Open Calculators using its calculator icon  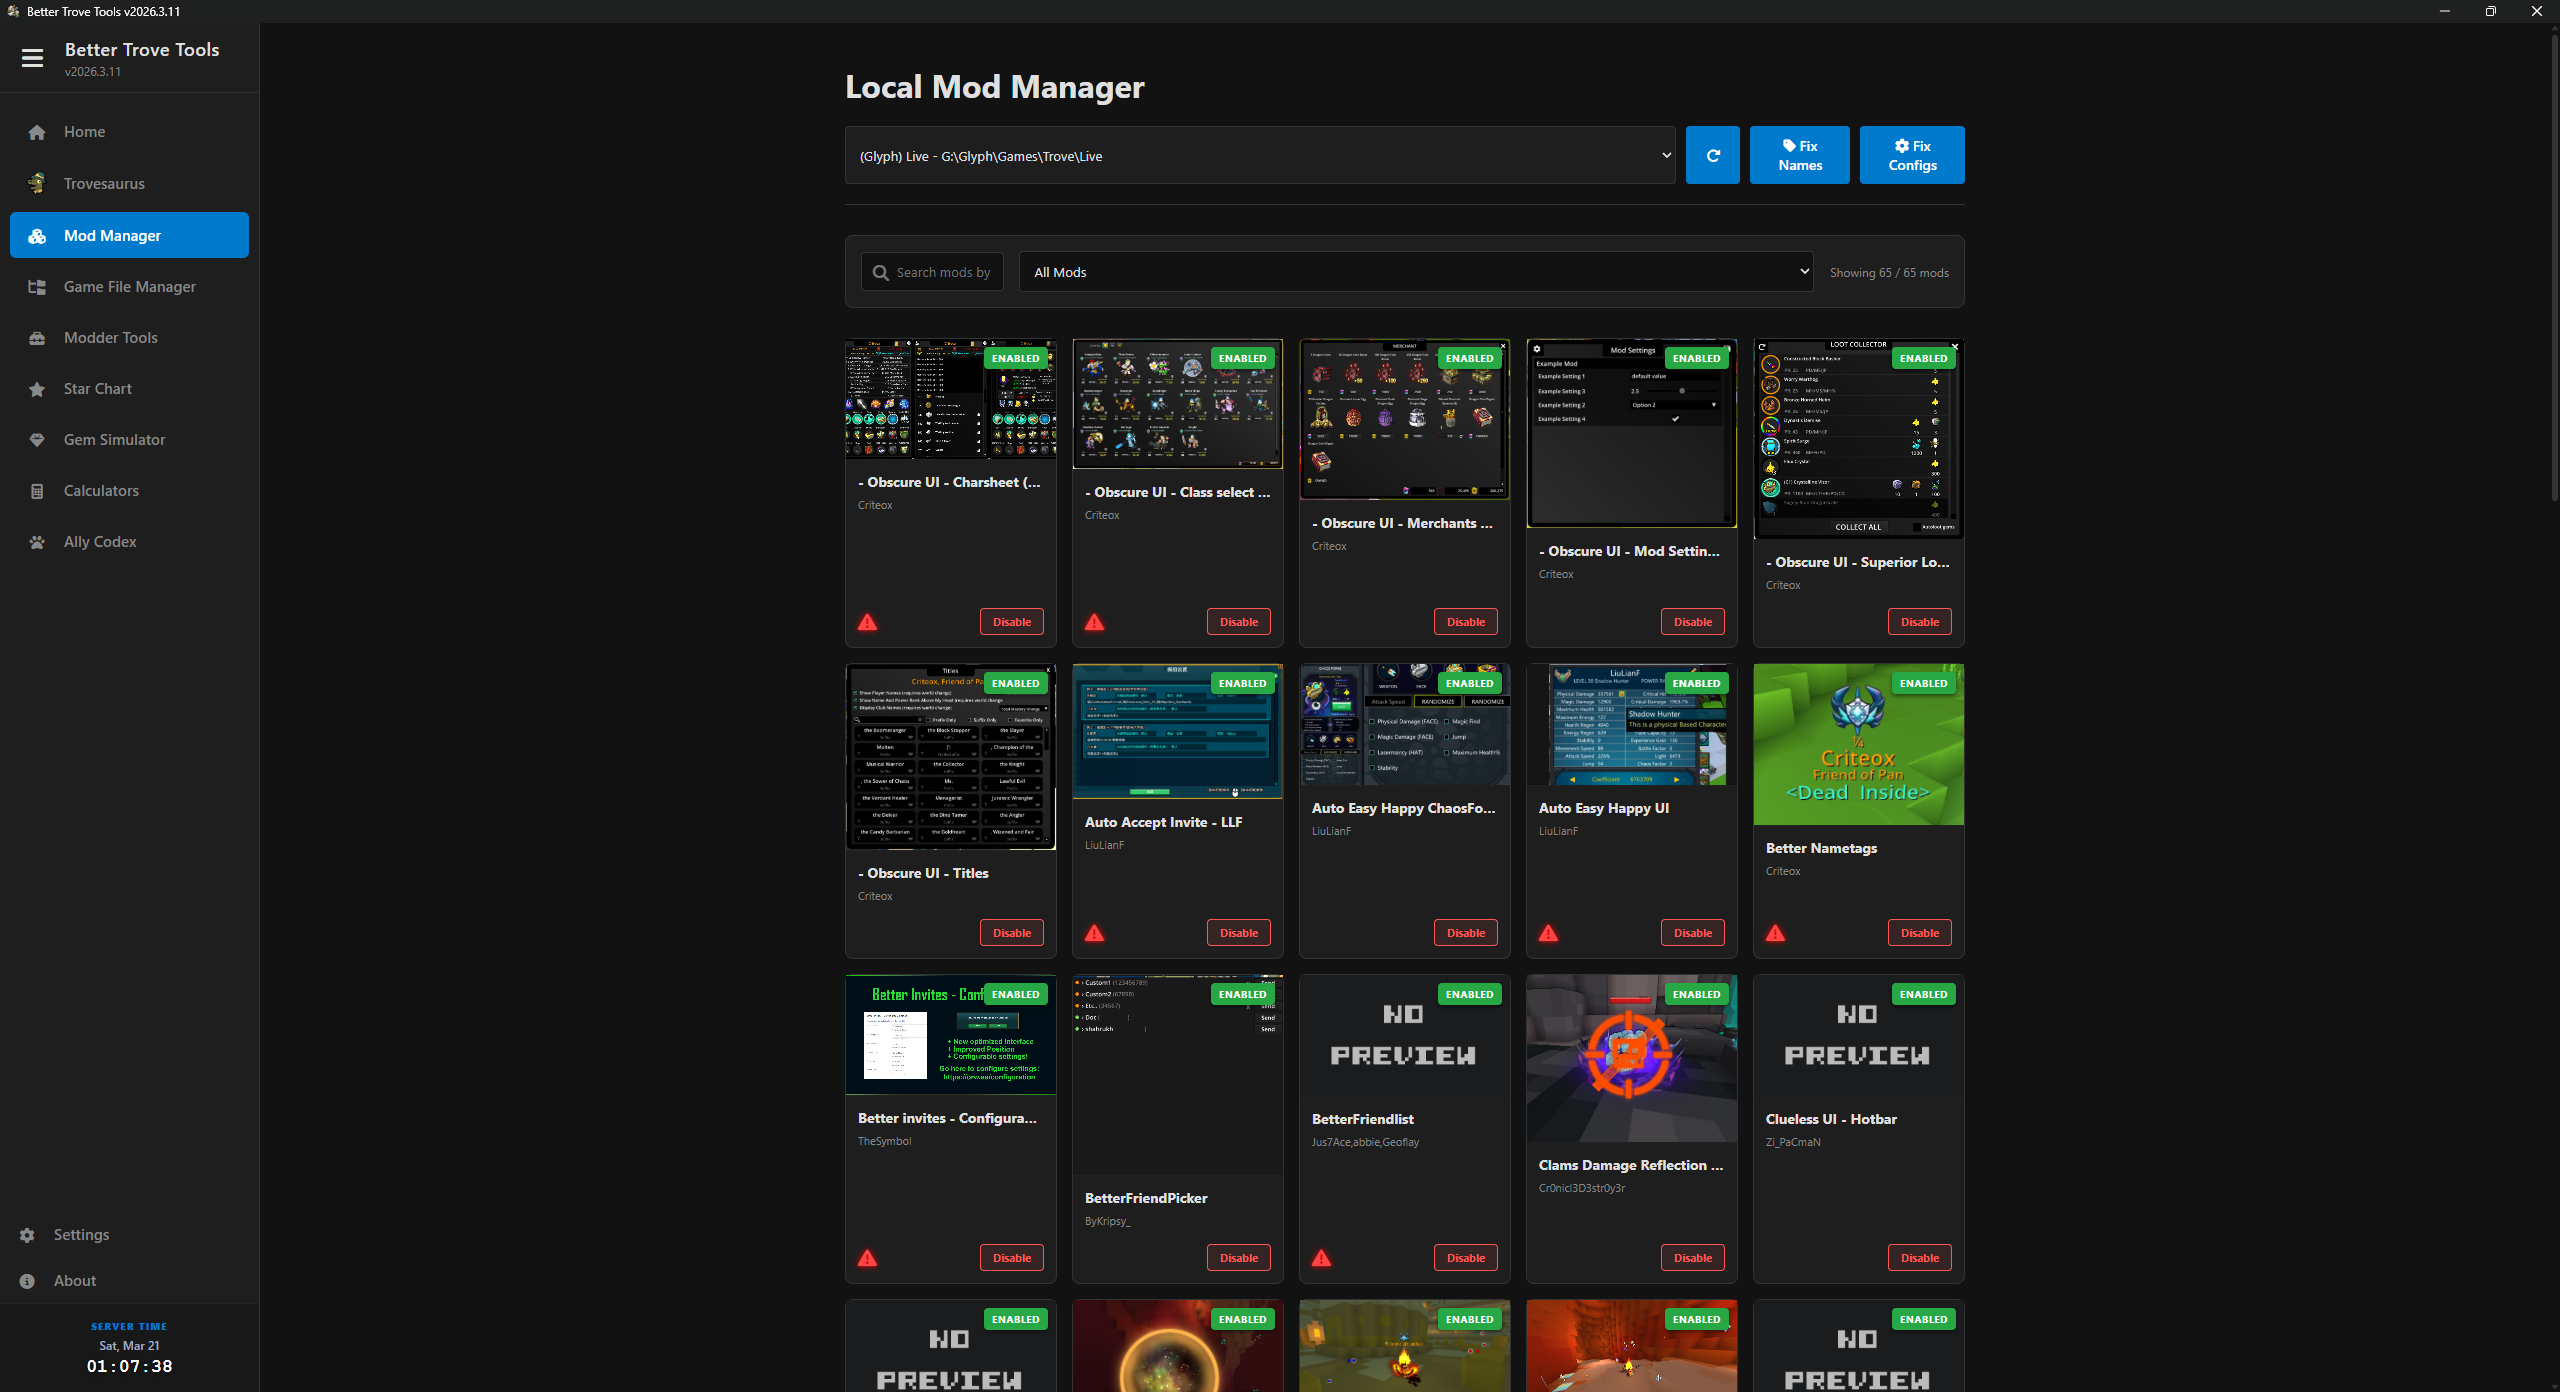[36, 491]
